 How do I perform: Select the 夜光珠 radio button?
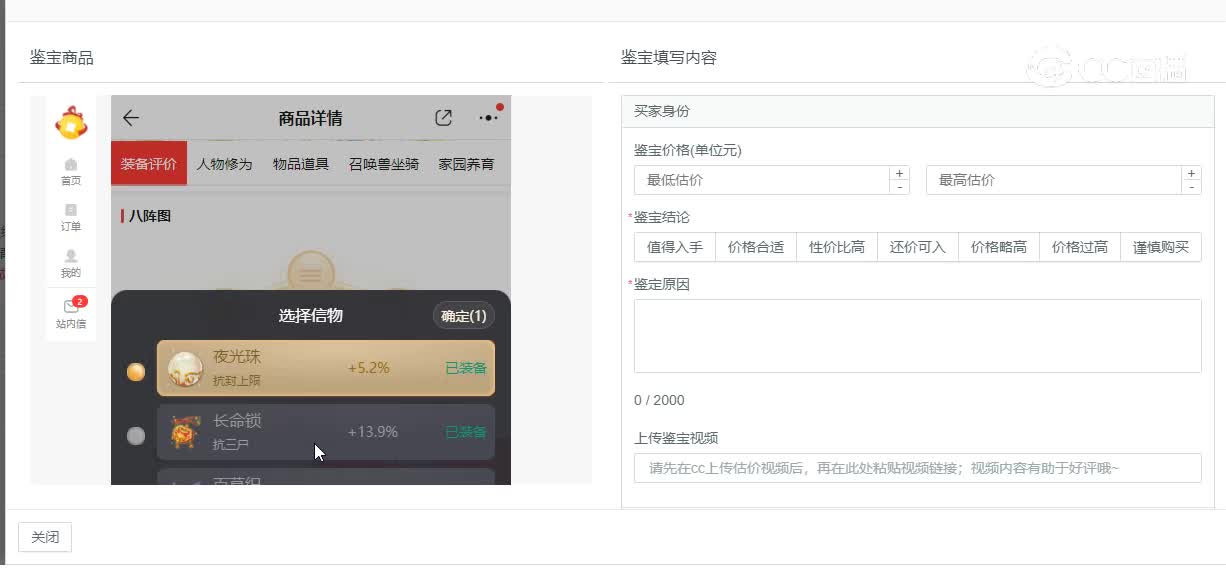point(136,372)
